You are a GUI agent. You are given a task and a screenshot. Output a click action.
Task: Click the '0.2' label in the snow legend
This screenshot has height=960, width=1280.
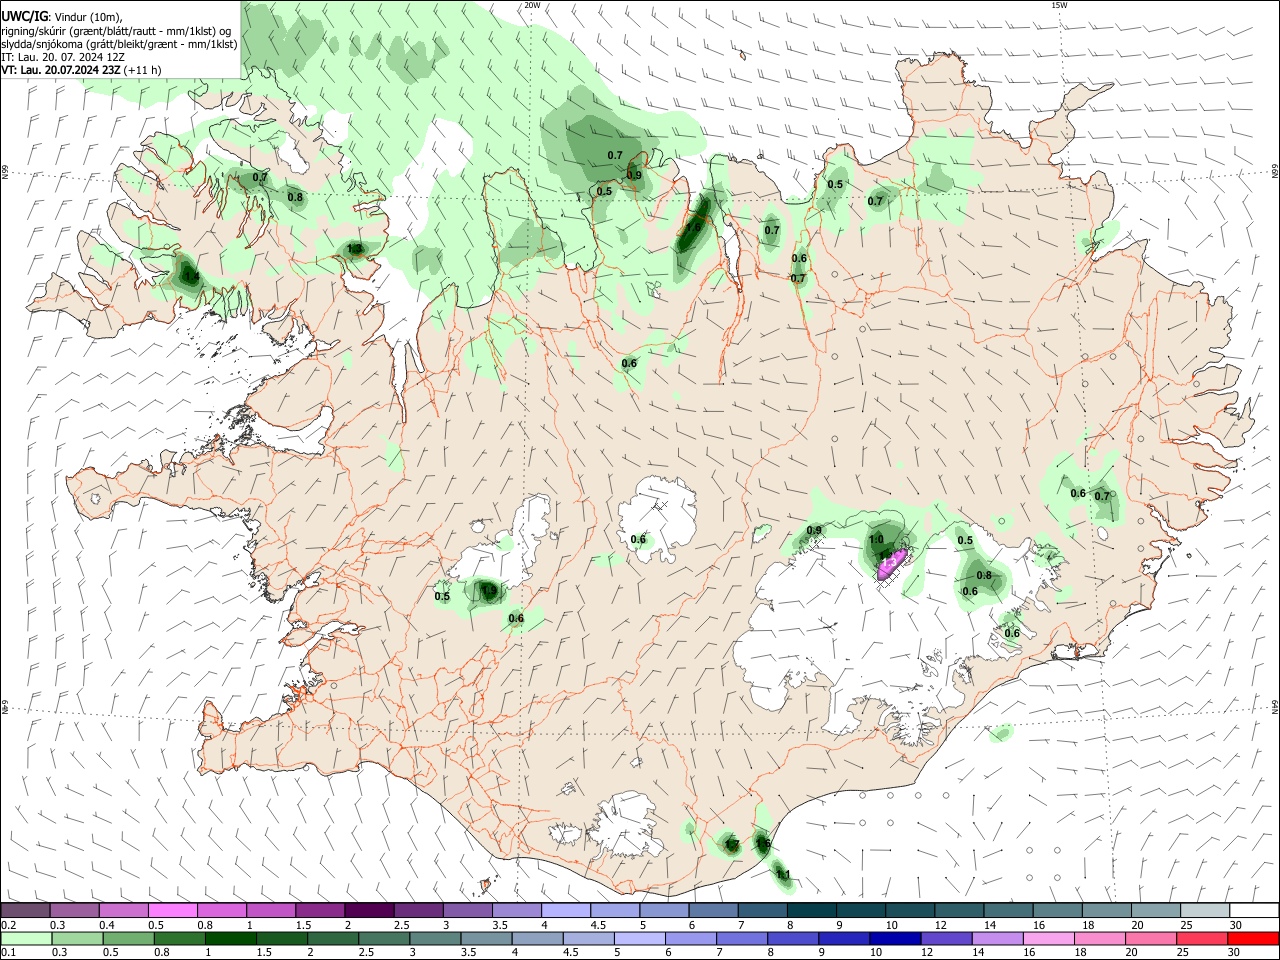pyautogui.click(x=8, y=925)
